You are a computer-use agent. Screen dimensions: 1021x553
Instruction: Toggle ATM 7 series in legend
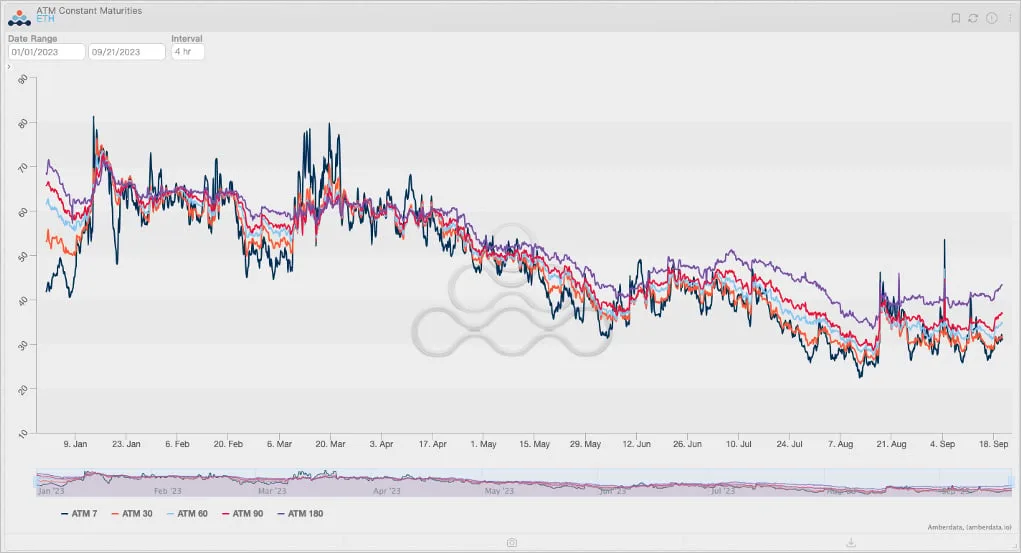point(79,513)
